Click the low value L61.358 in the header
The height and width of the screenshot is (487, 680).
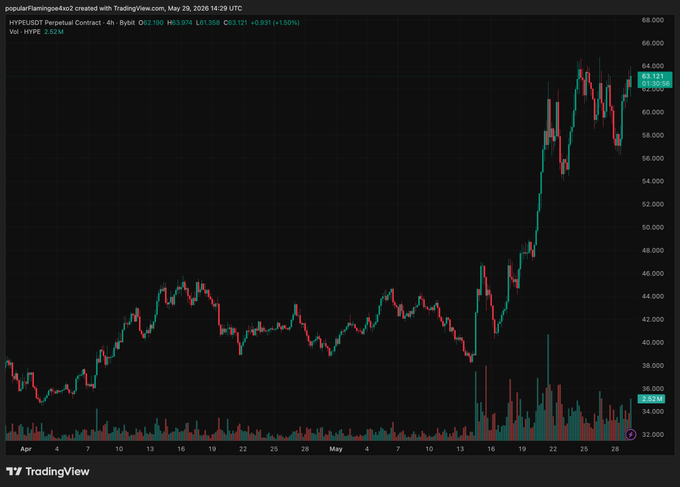pos(208,23)
